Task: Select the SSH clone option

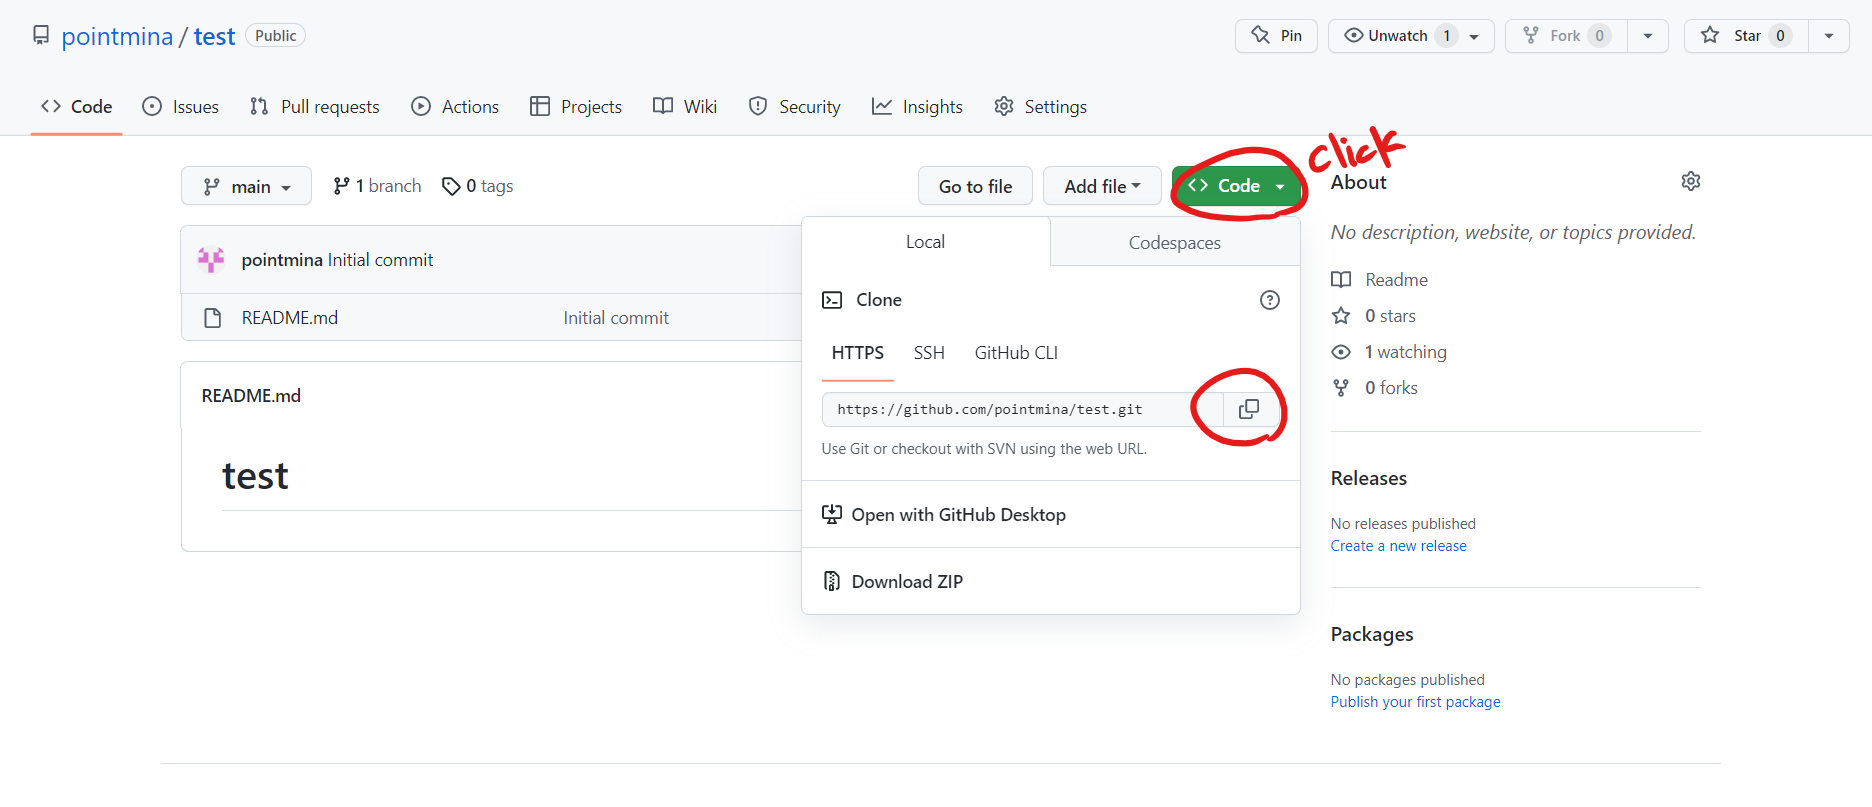Action: (x=929, y=353)
